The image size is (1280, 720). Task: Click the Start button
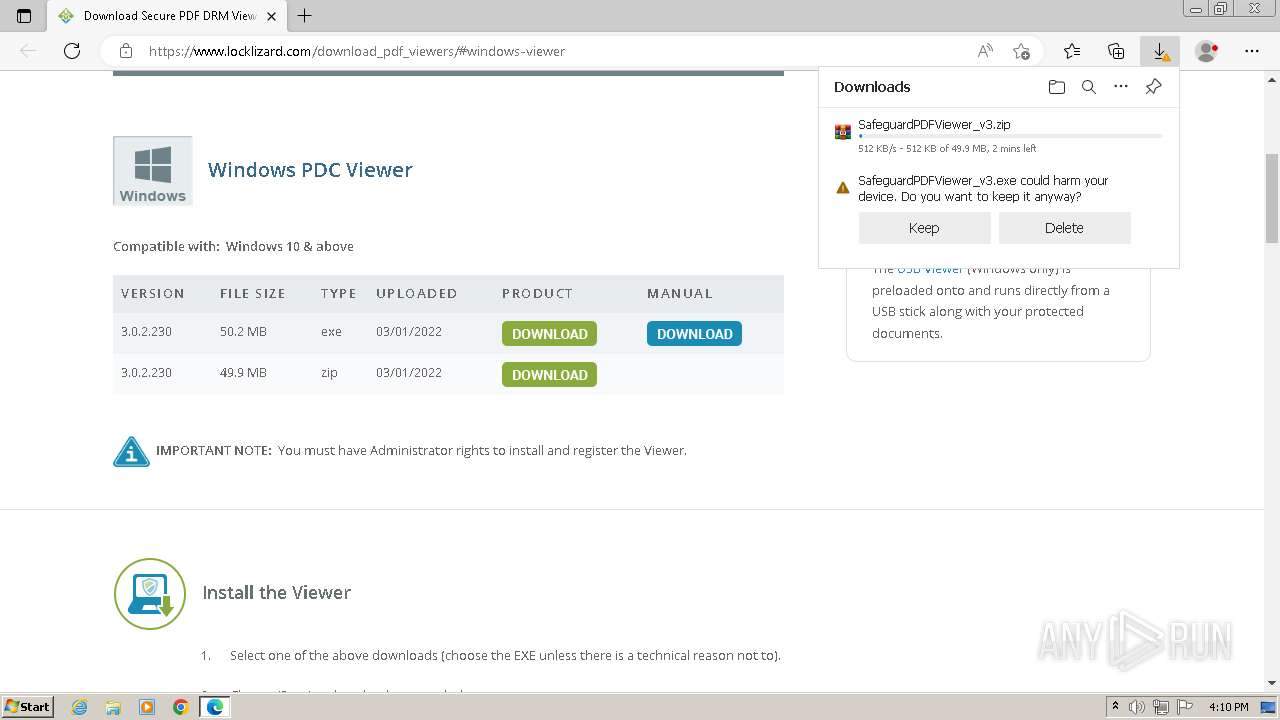click(x=28, y=707)
